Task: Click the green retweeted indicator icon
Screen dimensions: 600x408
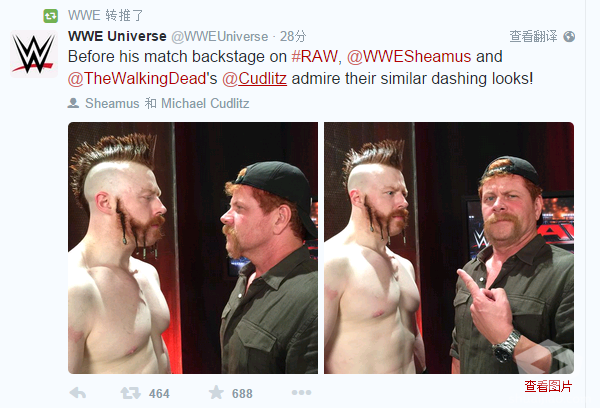Action: tap(51, 16)
